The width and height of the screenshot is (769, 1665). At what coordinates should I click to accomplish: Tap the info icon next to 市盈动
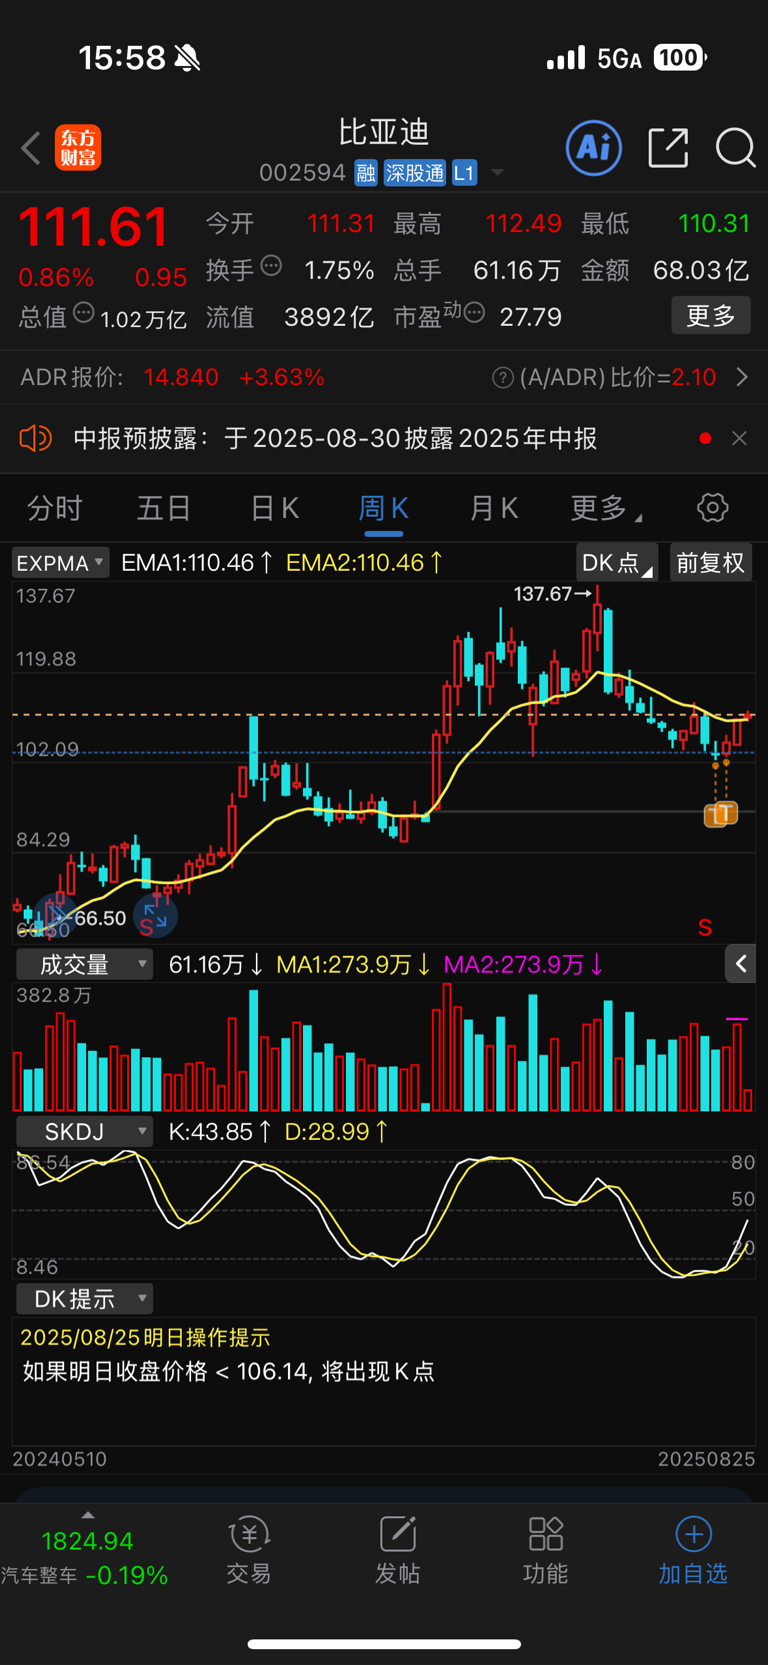coord(474,313)
